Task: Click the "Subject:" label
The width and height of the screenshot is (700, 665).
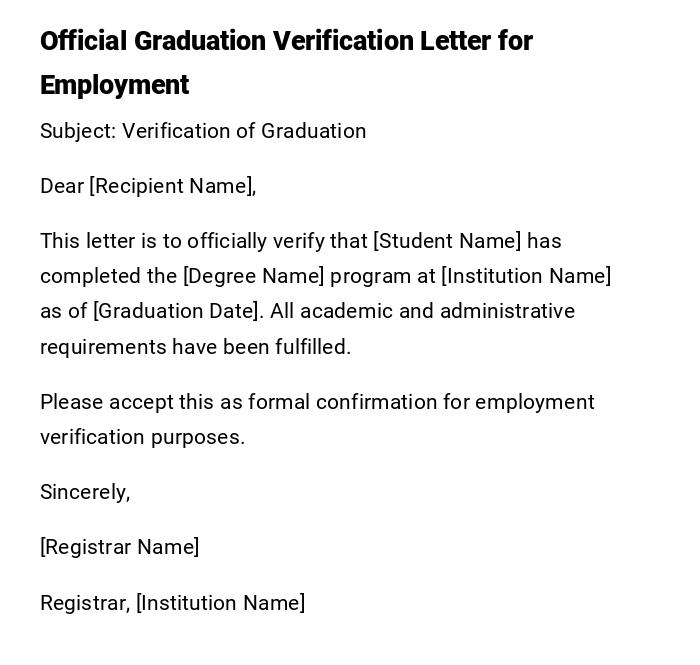Action: tap(78, 131)
